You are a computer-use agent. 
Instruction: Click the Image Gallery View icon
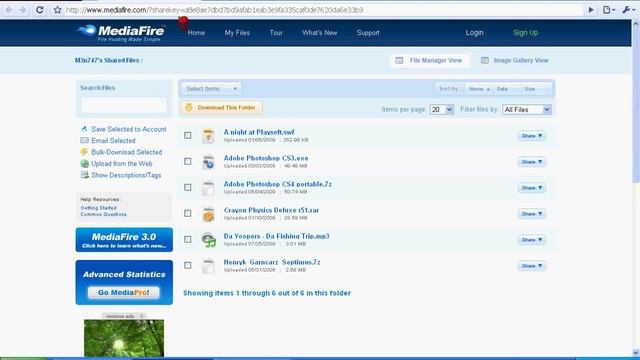(484, 60)
